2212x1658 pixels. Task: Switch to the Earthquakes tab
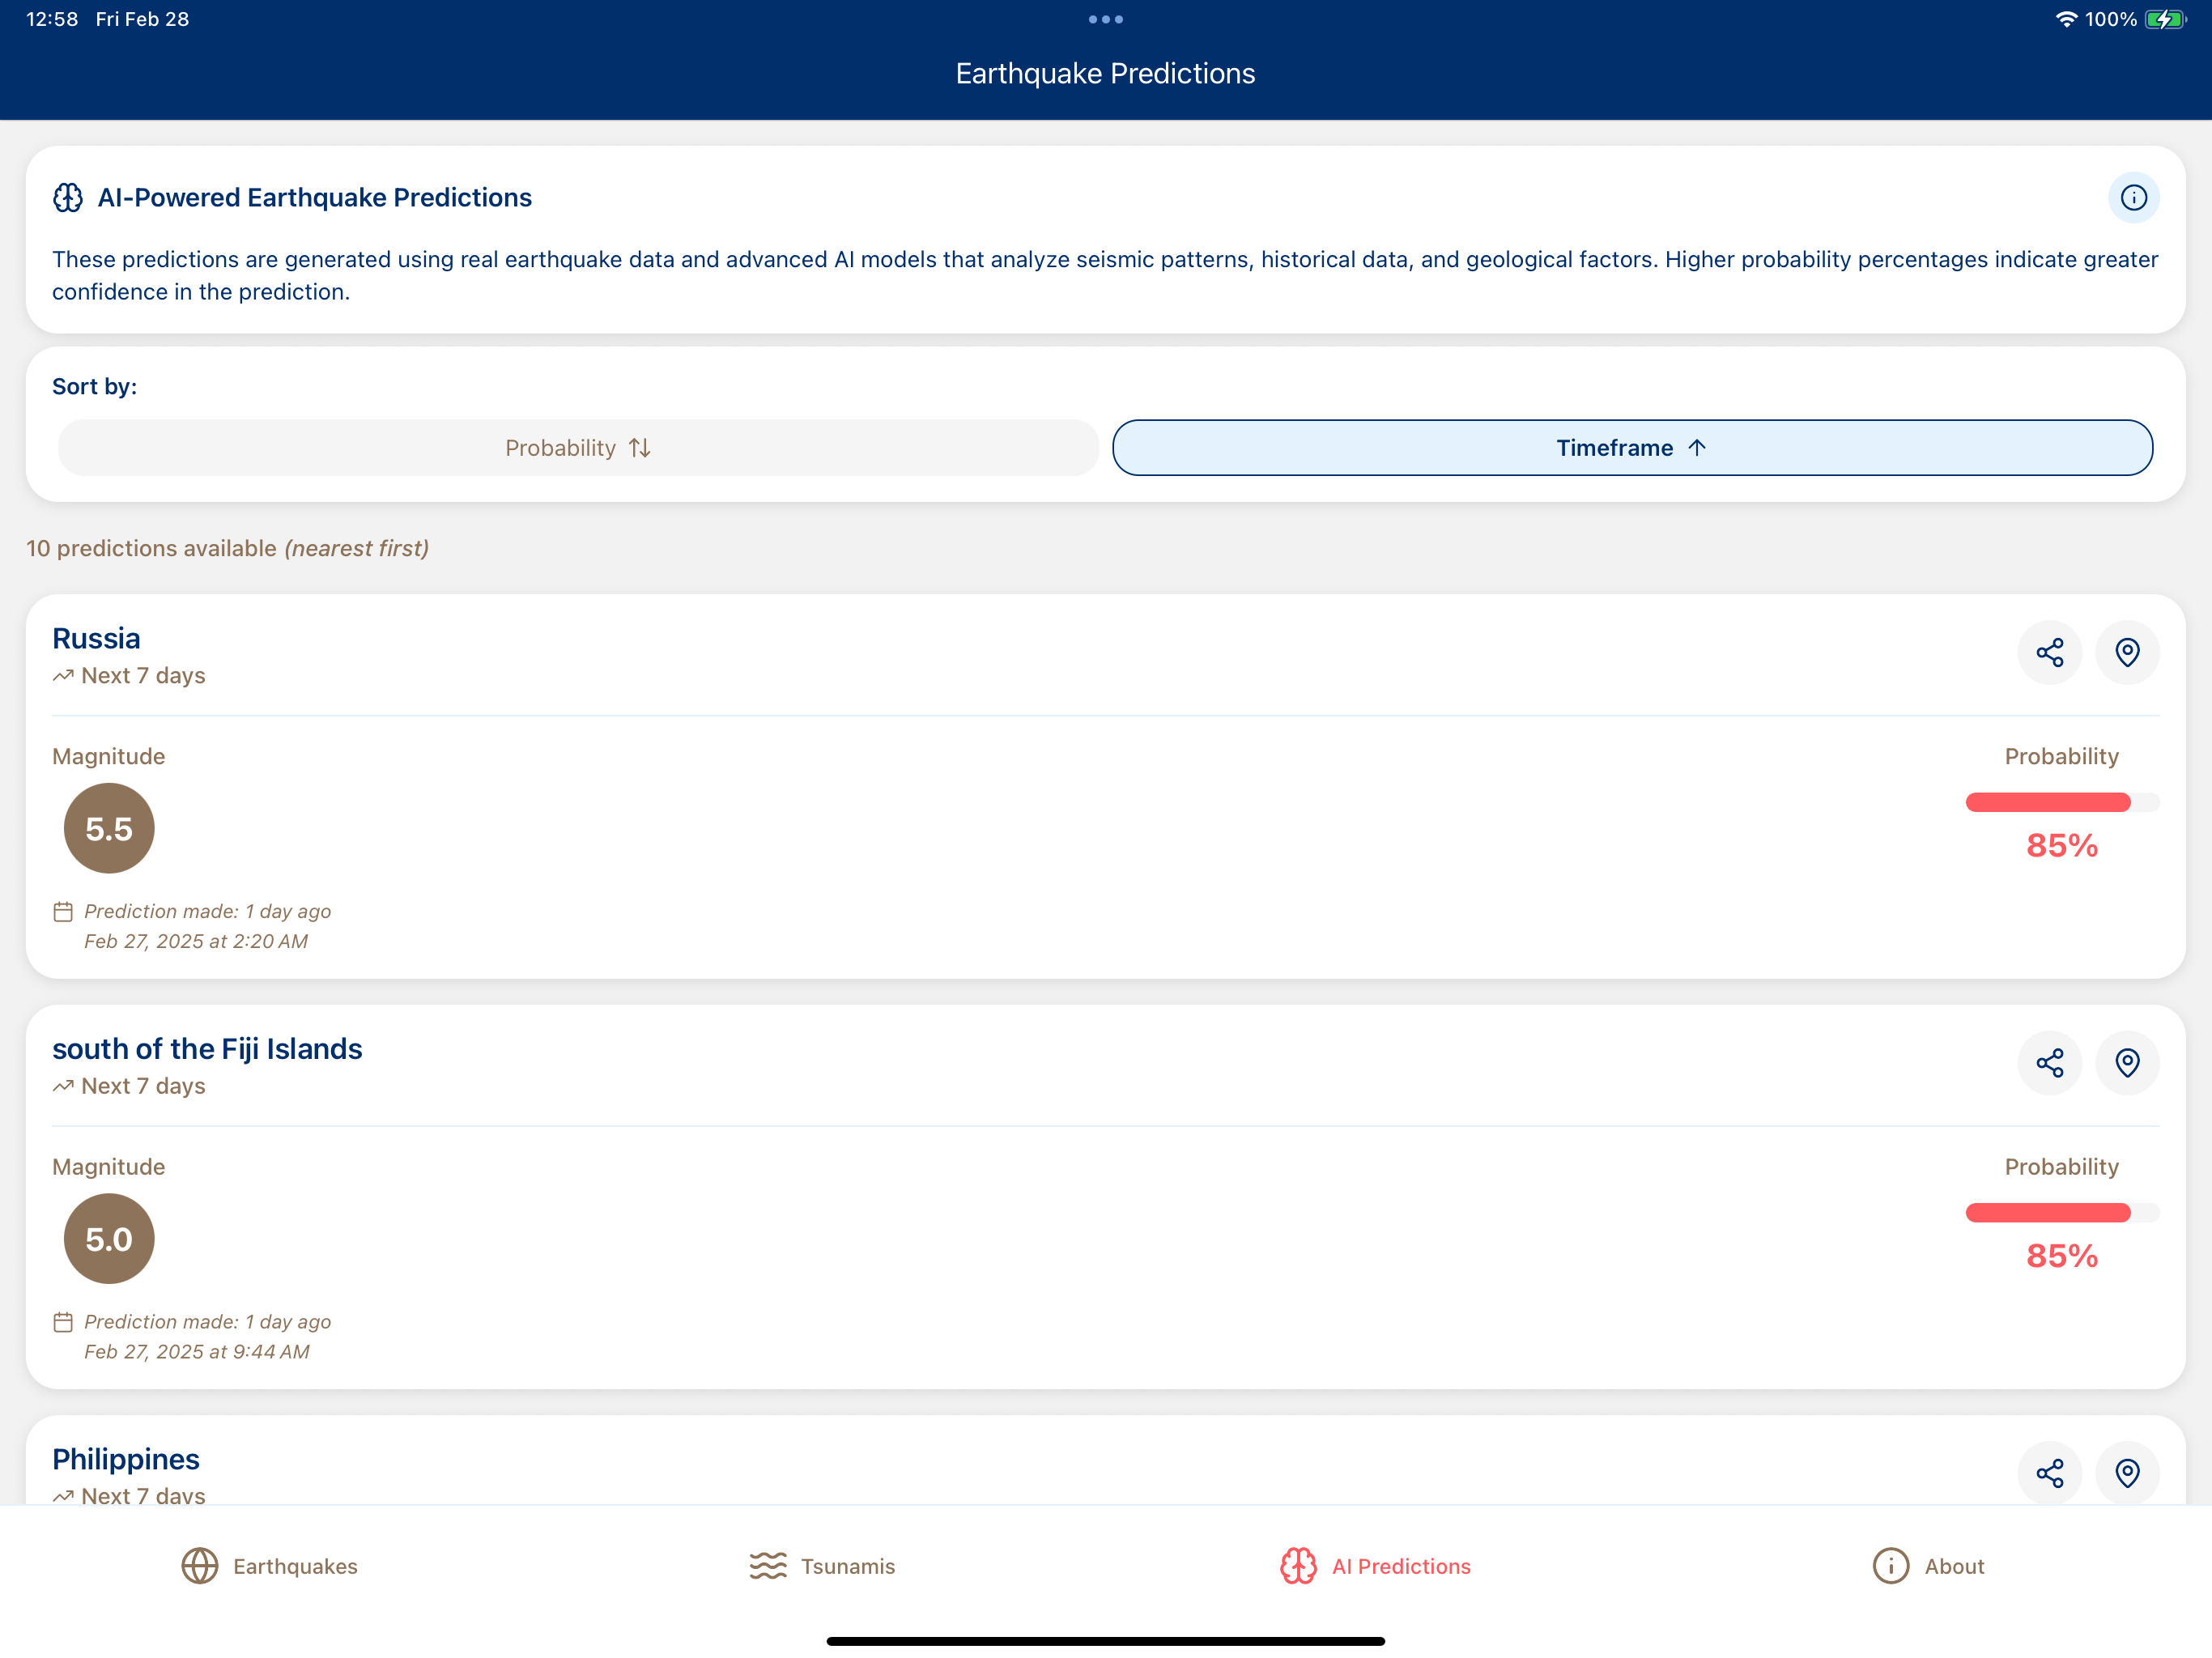tap(269, 1566)
